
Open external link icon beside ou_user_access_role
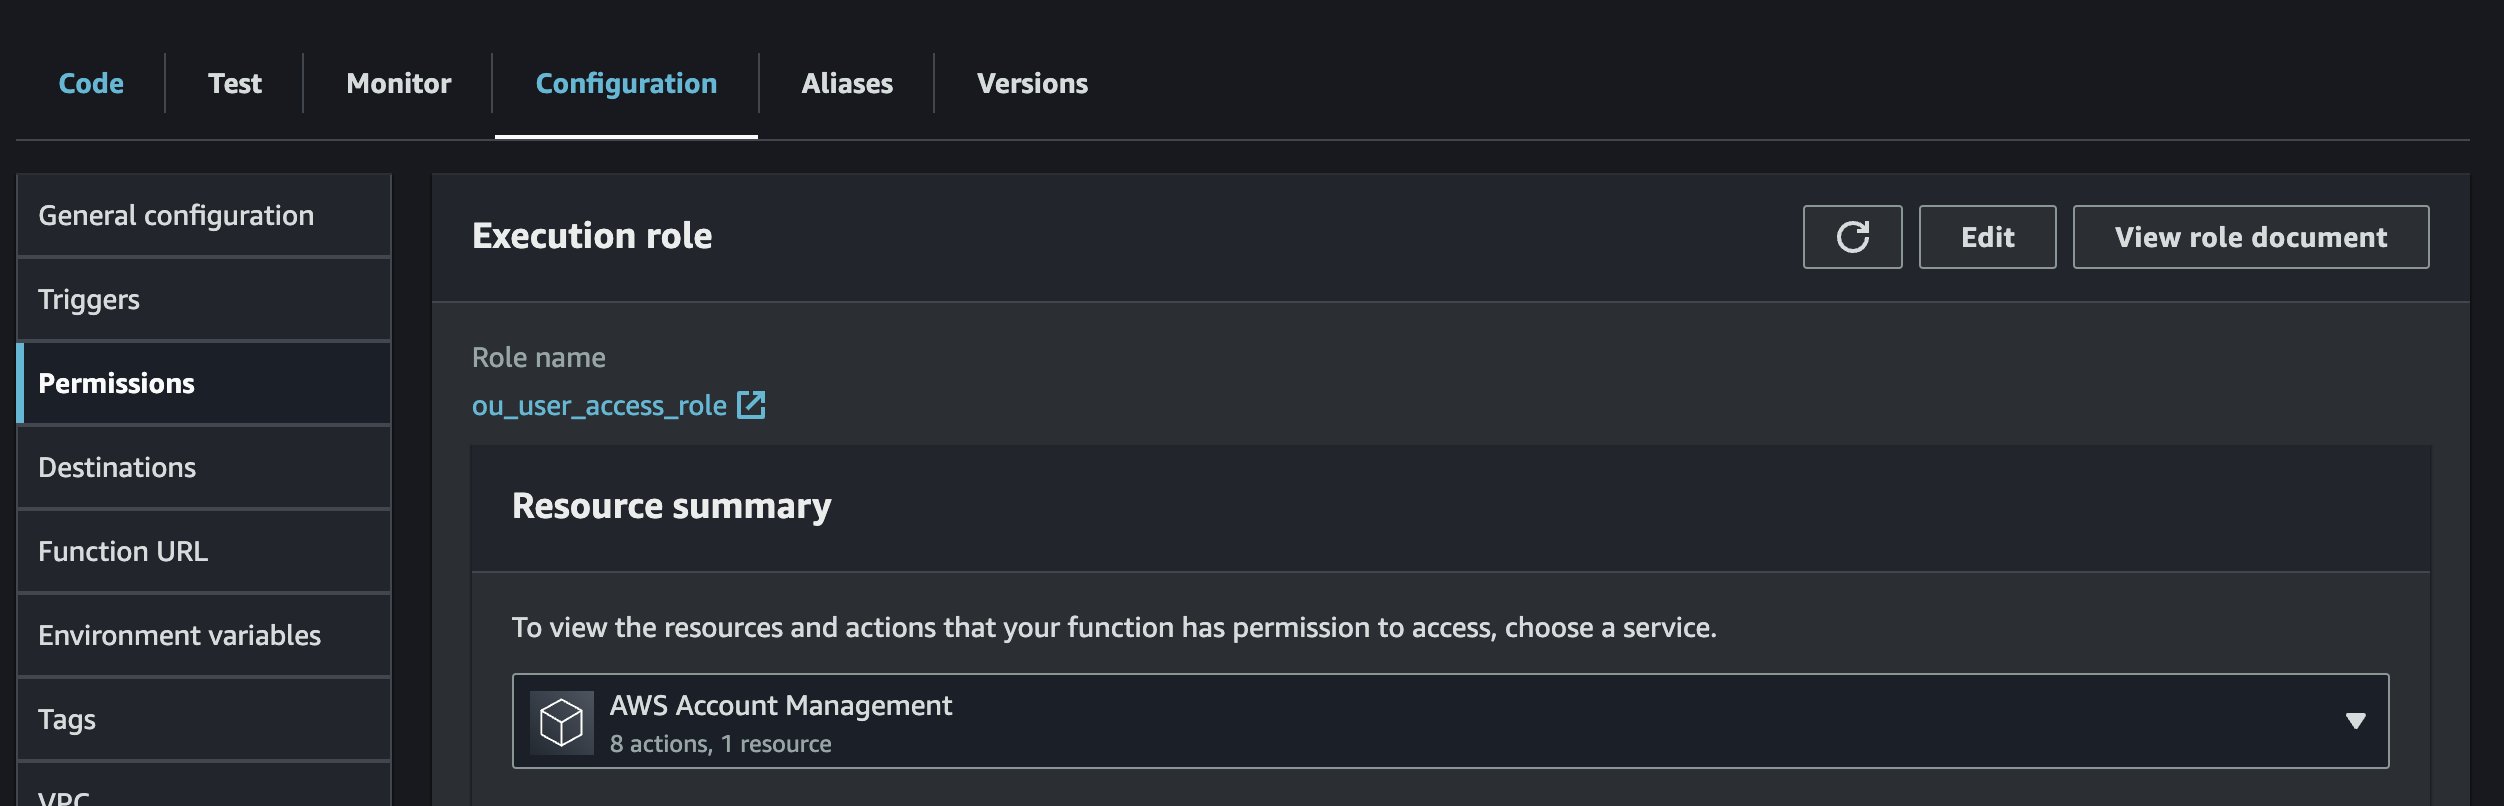coord(751,405)
